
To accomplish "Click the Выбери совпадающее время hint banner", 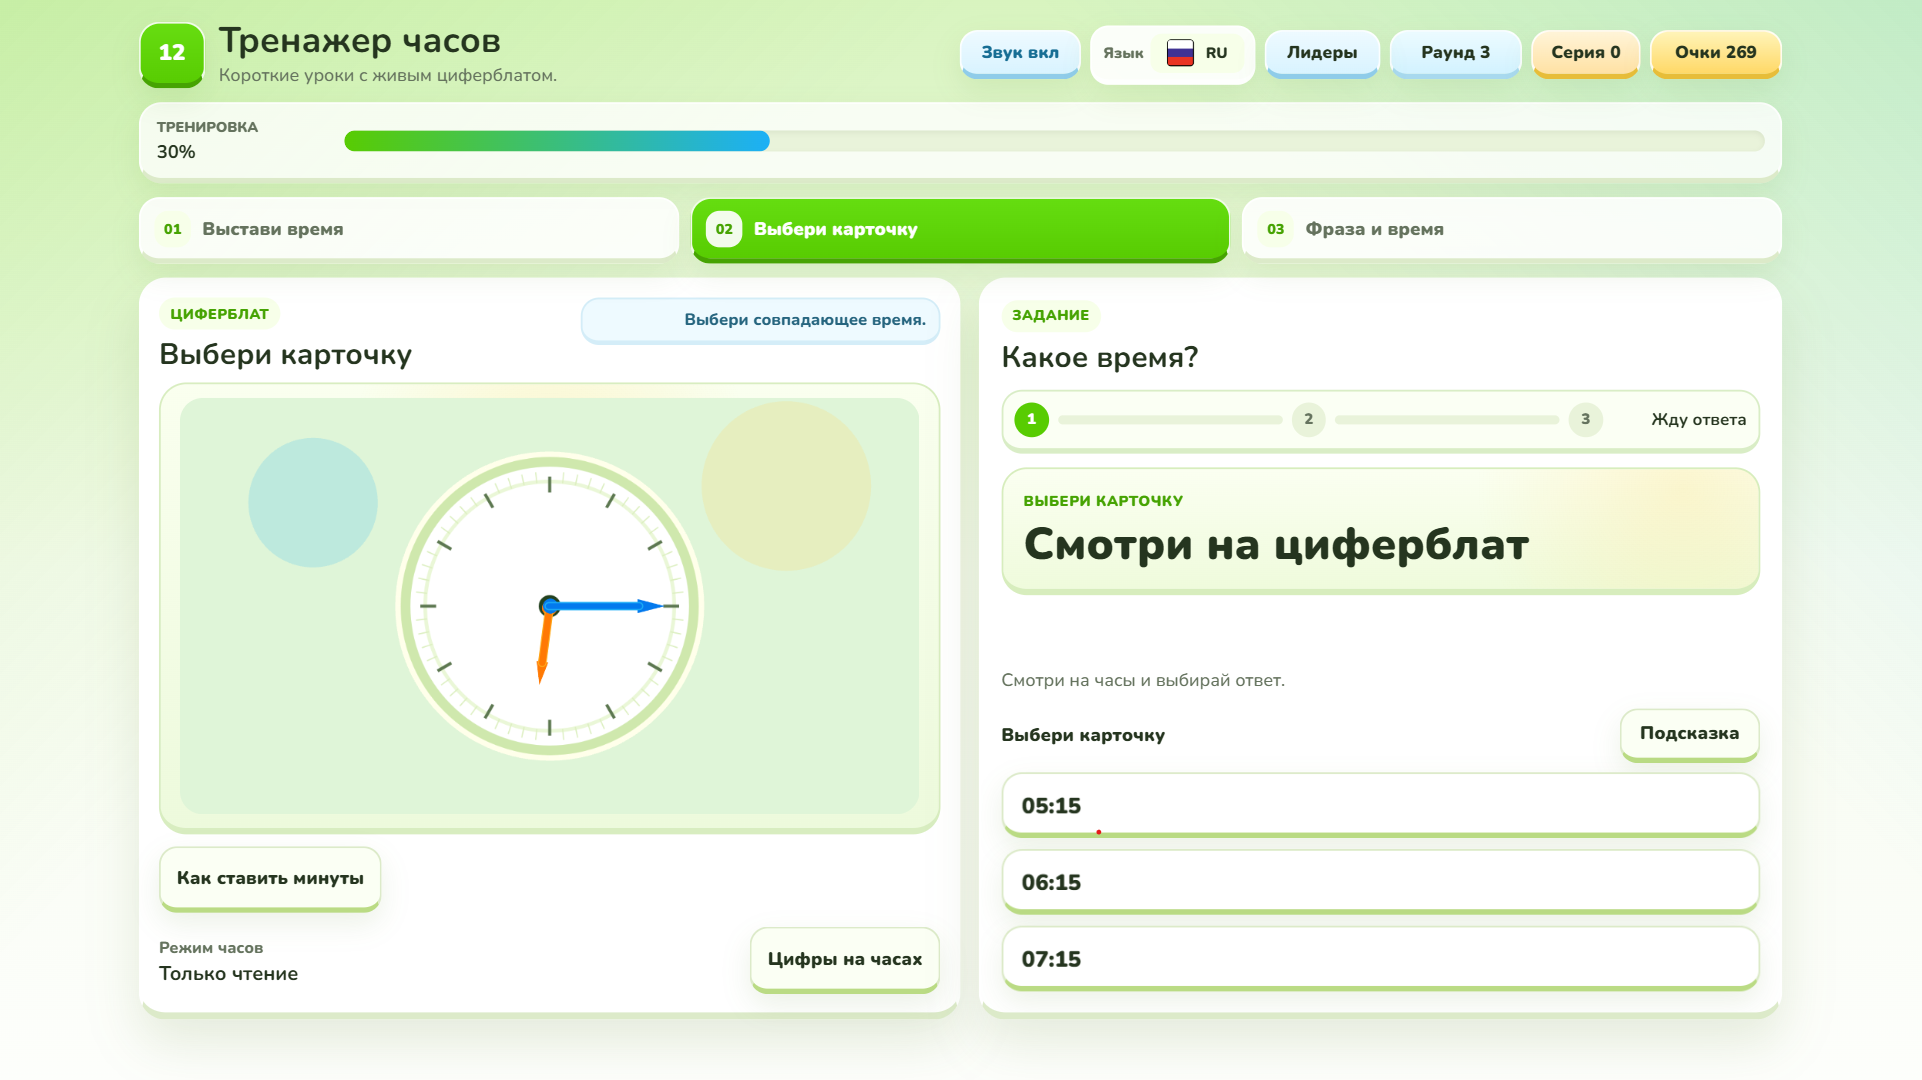I will [x=760, y=320].
